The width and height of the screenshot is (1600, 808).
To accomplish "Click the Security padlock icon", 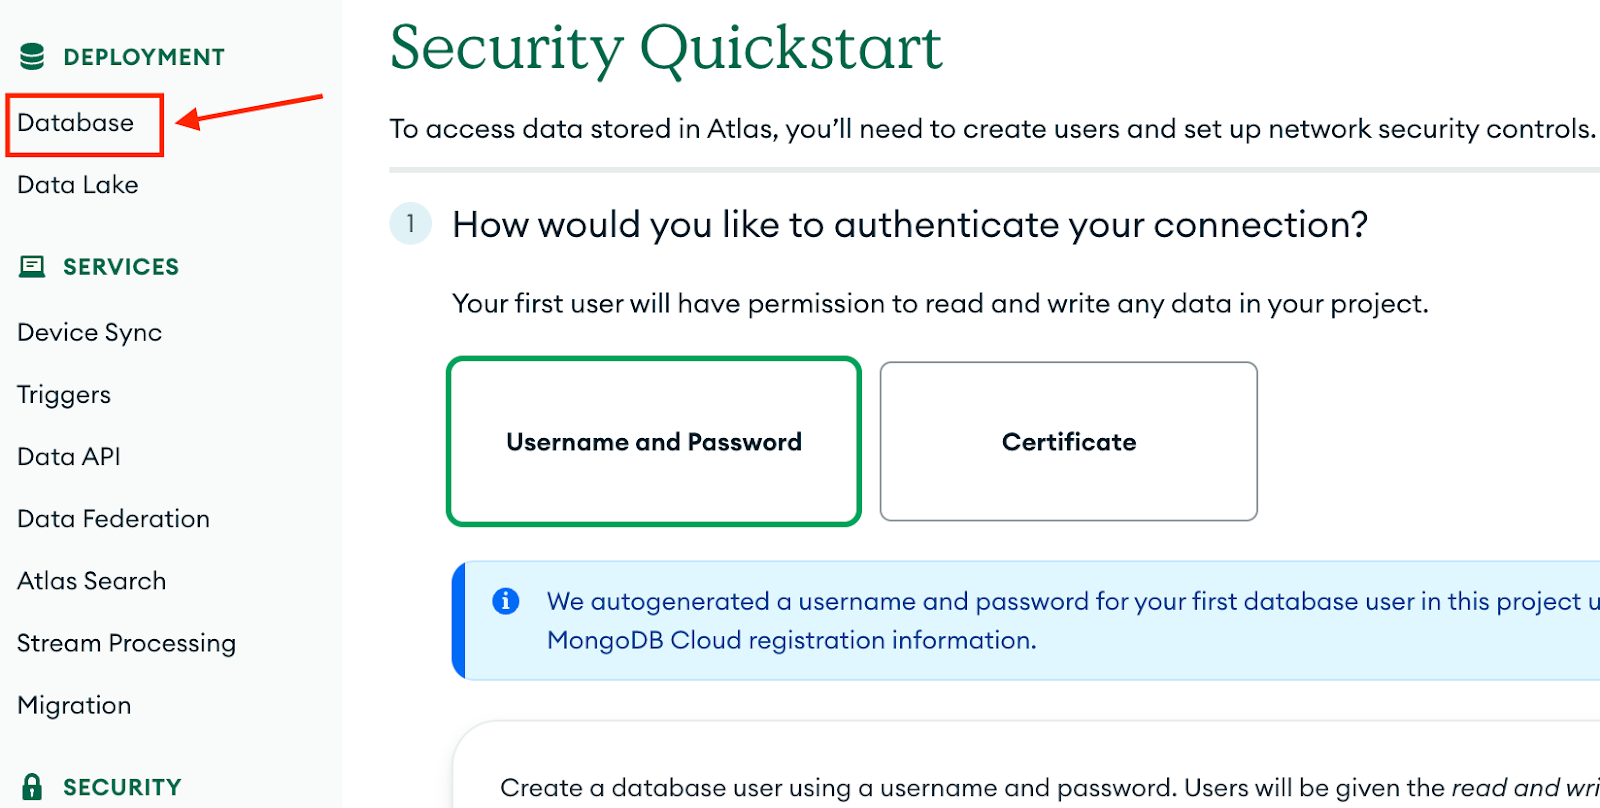I will 32,786.
